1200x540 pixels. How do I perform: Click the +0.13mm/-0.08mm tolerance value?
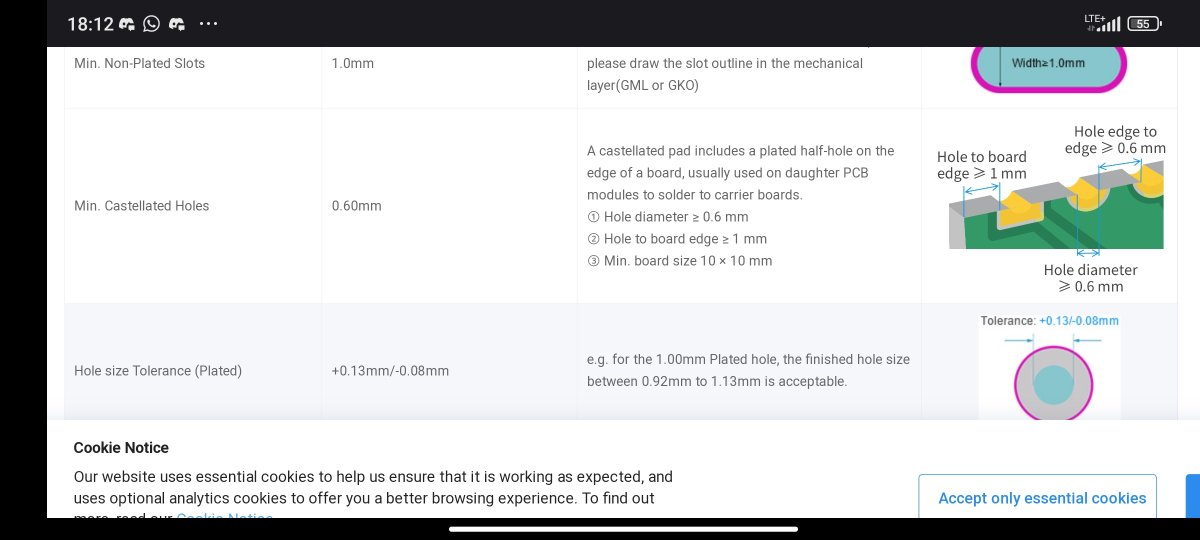[390, 370]
